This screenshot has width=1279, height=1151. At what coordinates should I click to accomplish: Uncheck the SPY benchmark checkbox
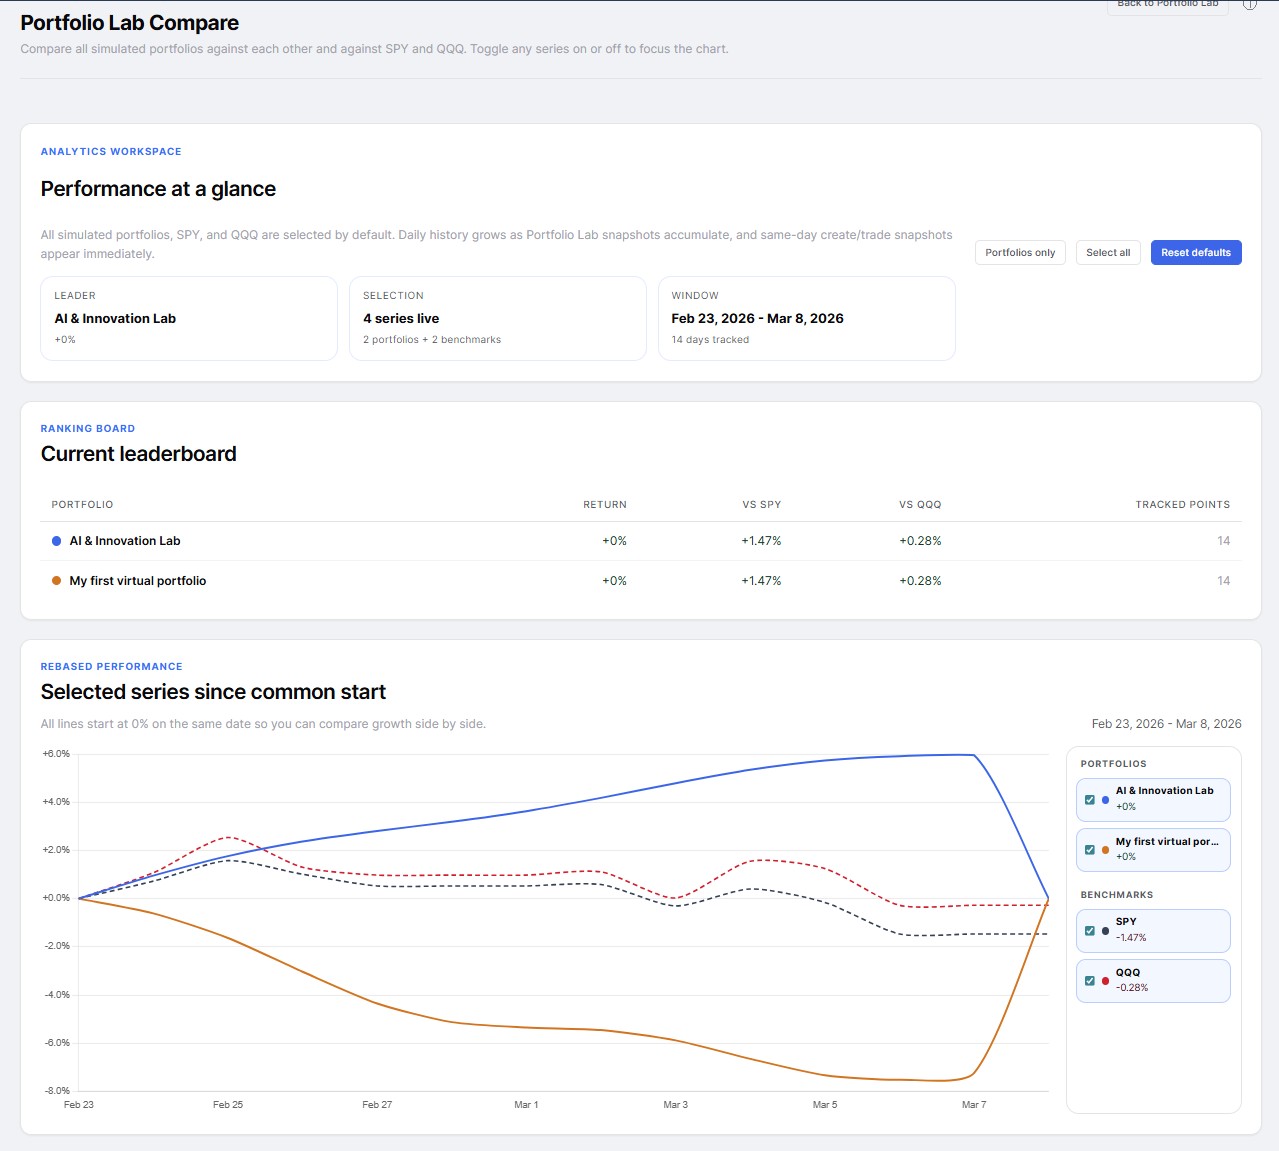(x=1090, y=930)
